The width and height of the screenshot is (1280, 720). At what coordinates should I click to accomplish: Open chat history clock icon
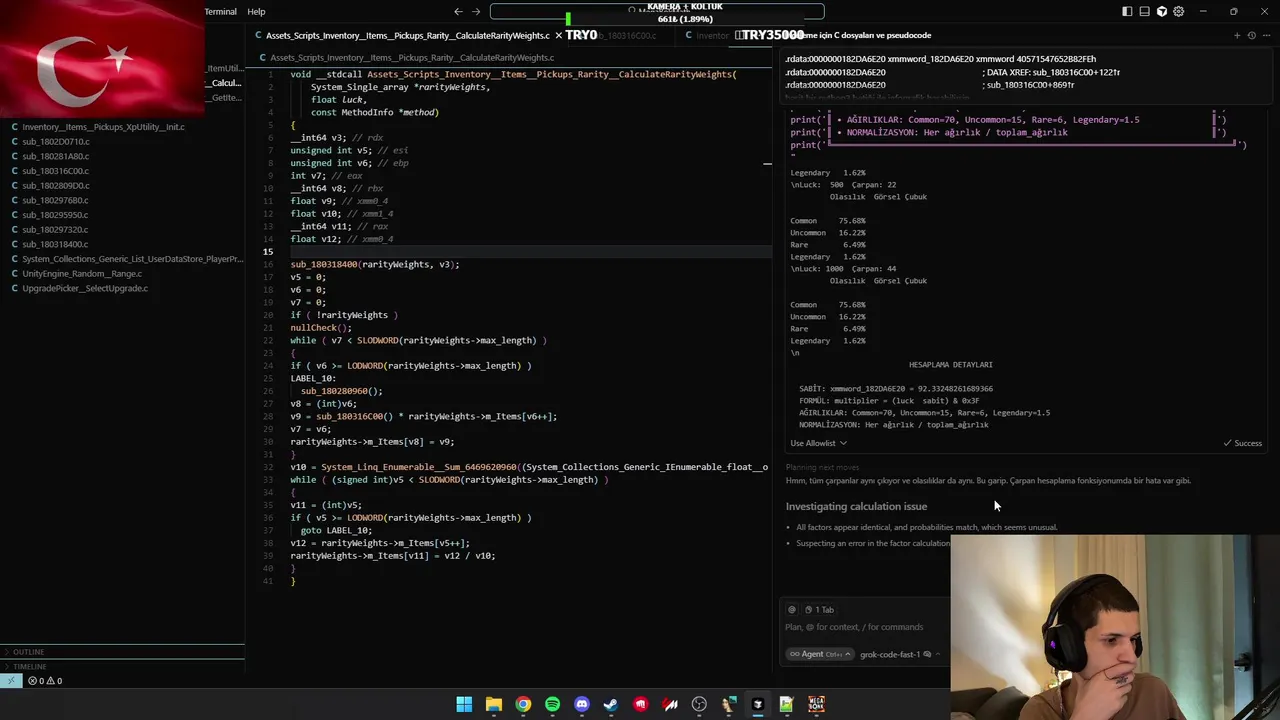point(1251,35)
